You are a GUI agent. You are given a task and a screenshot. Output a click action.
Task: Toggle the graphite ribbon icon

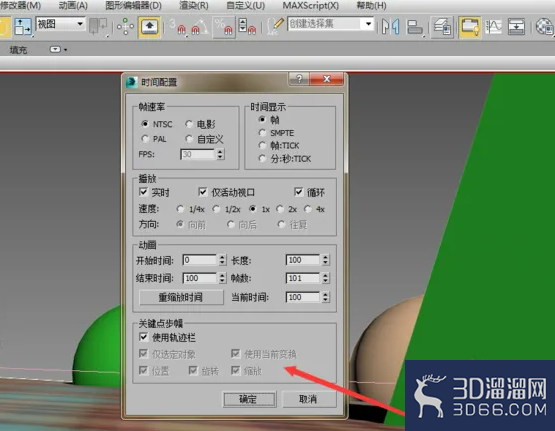[x=470, y=27]
